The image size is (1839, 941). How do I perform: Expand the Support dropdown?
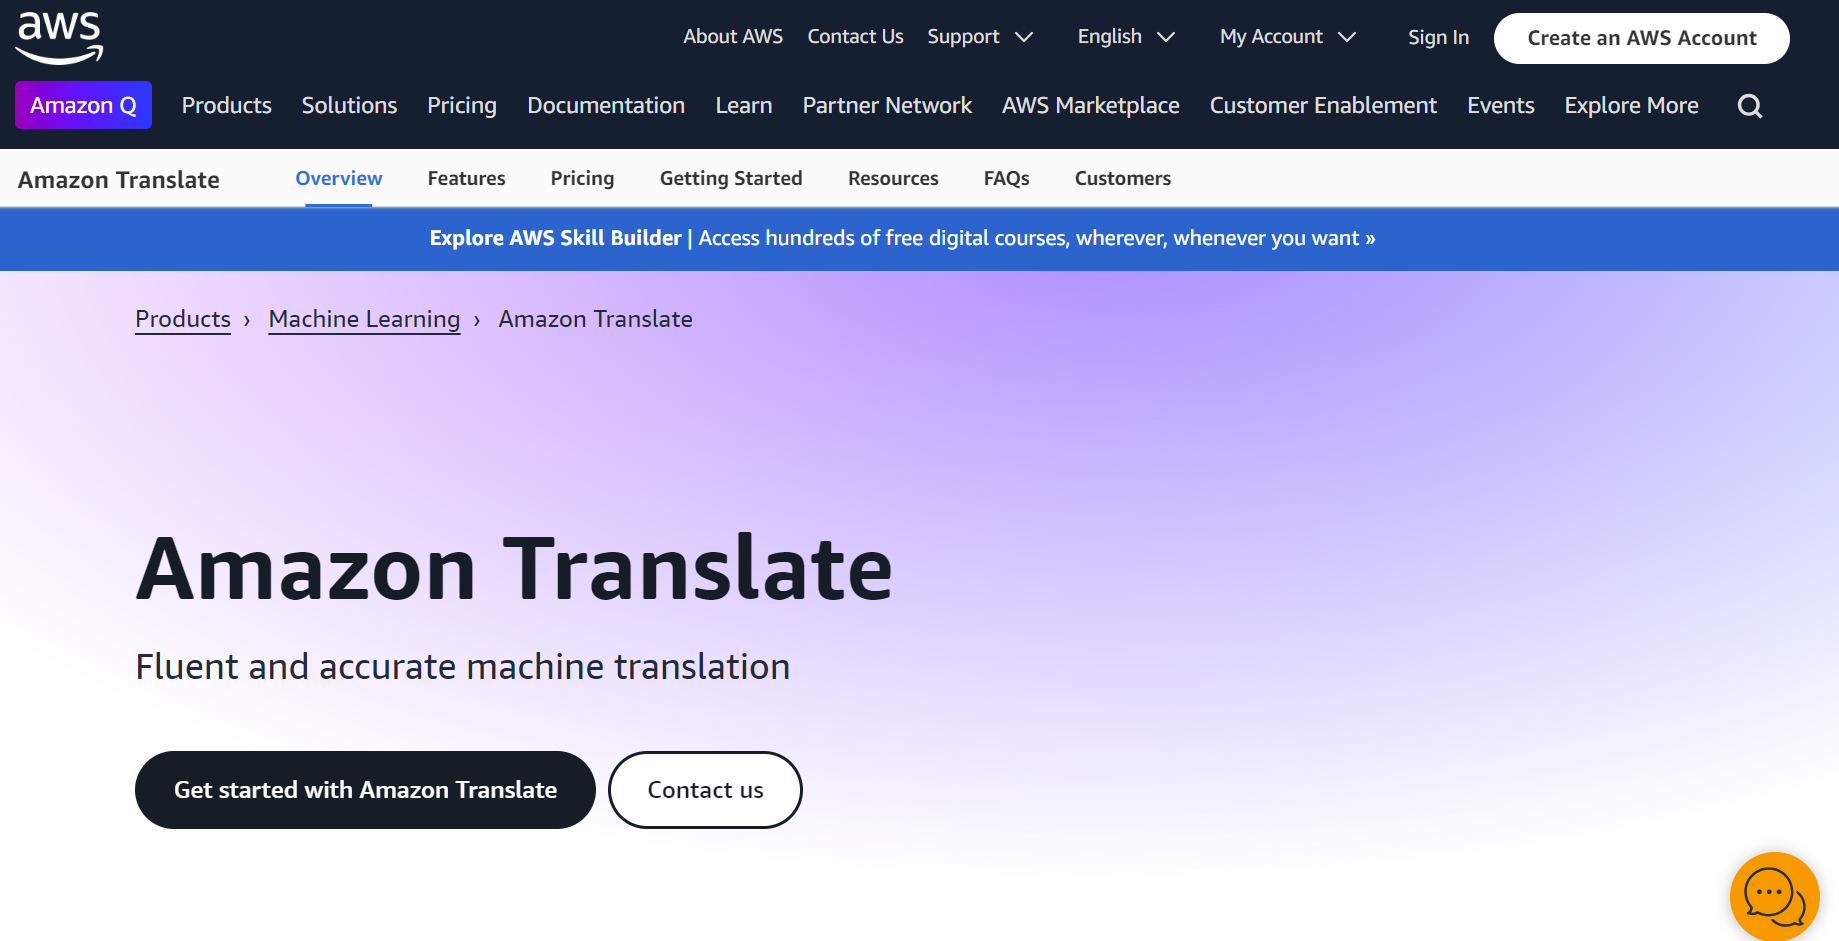coord(979,37)
